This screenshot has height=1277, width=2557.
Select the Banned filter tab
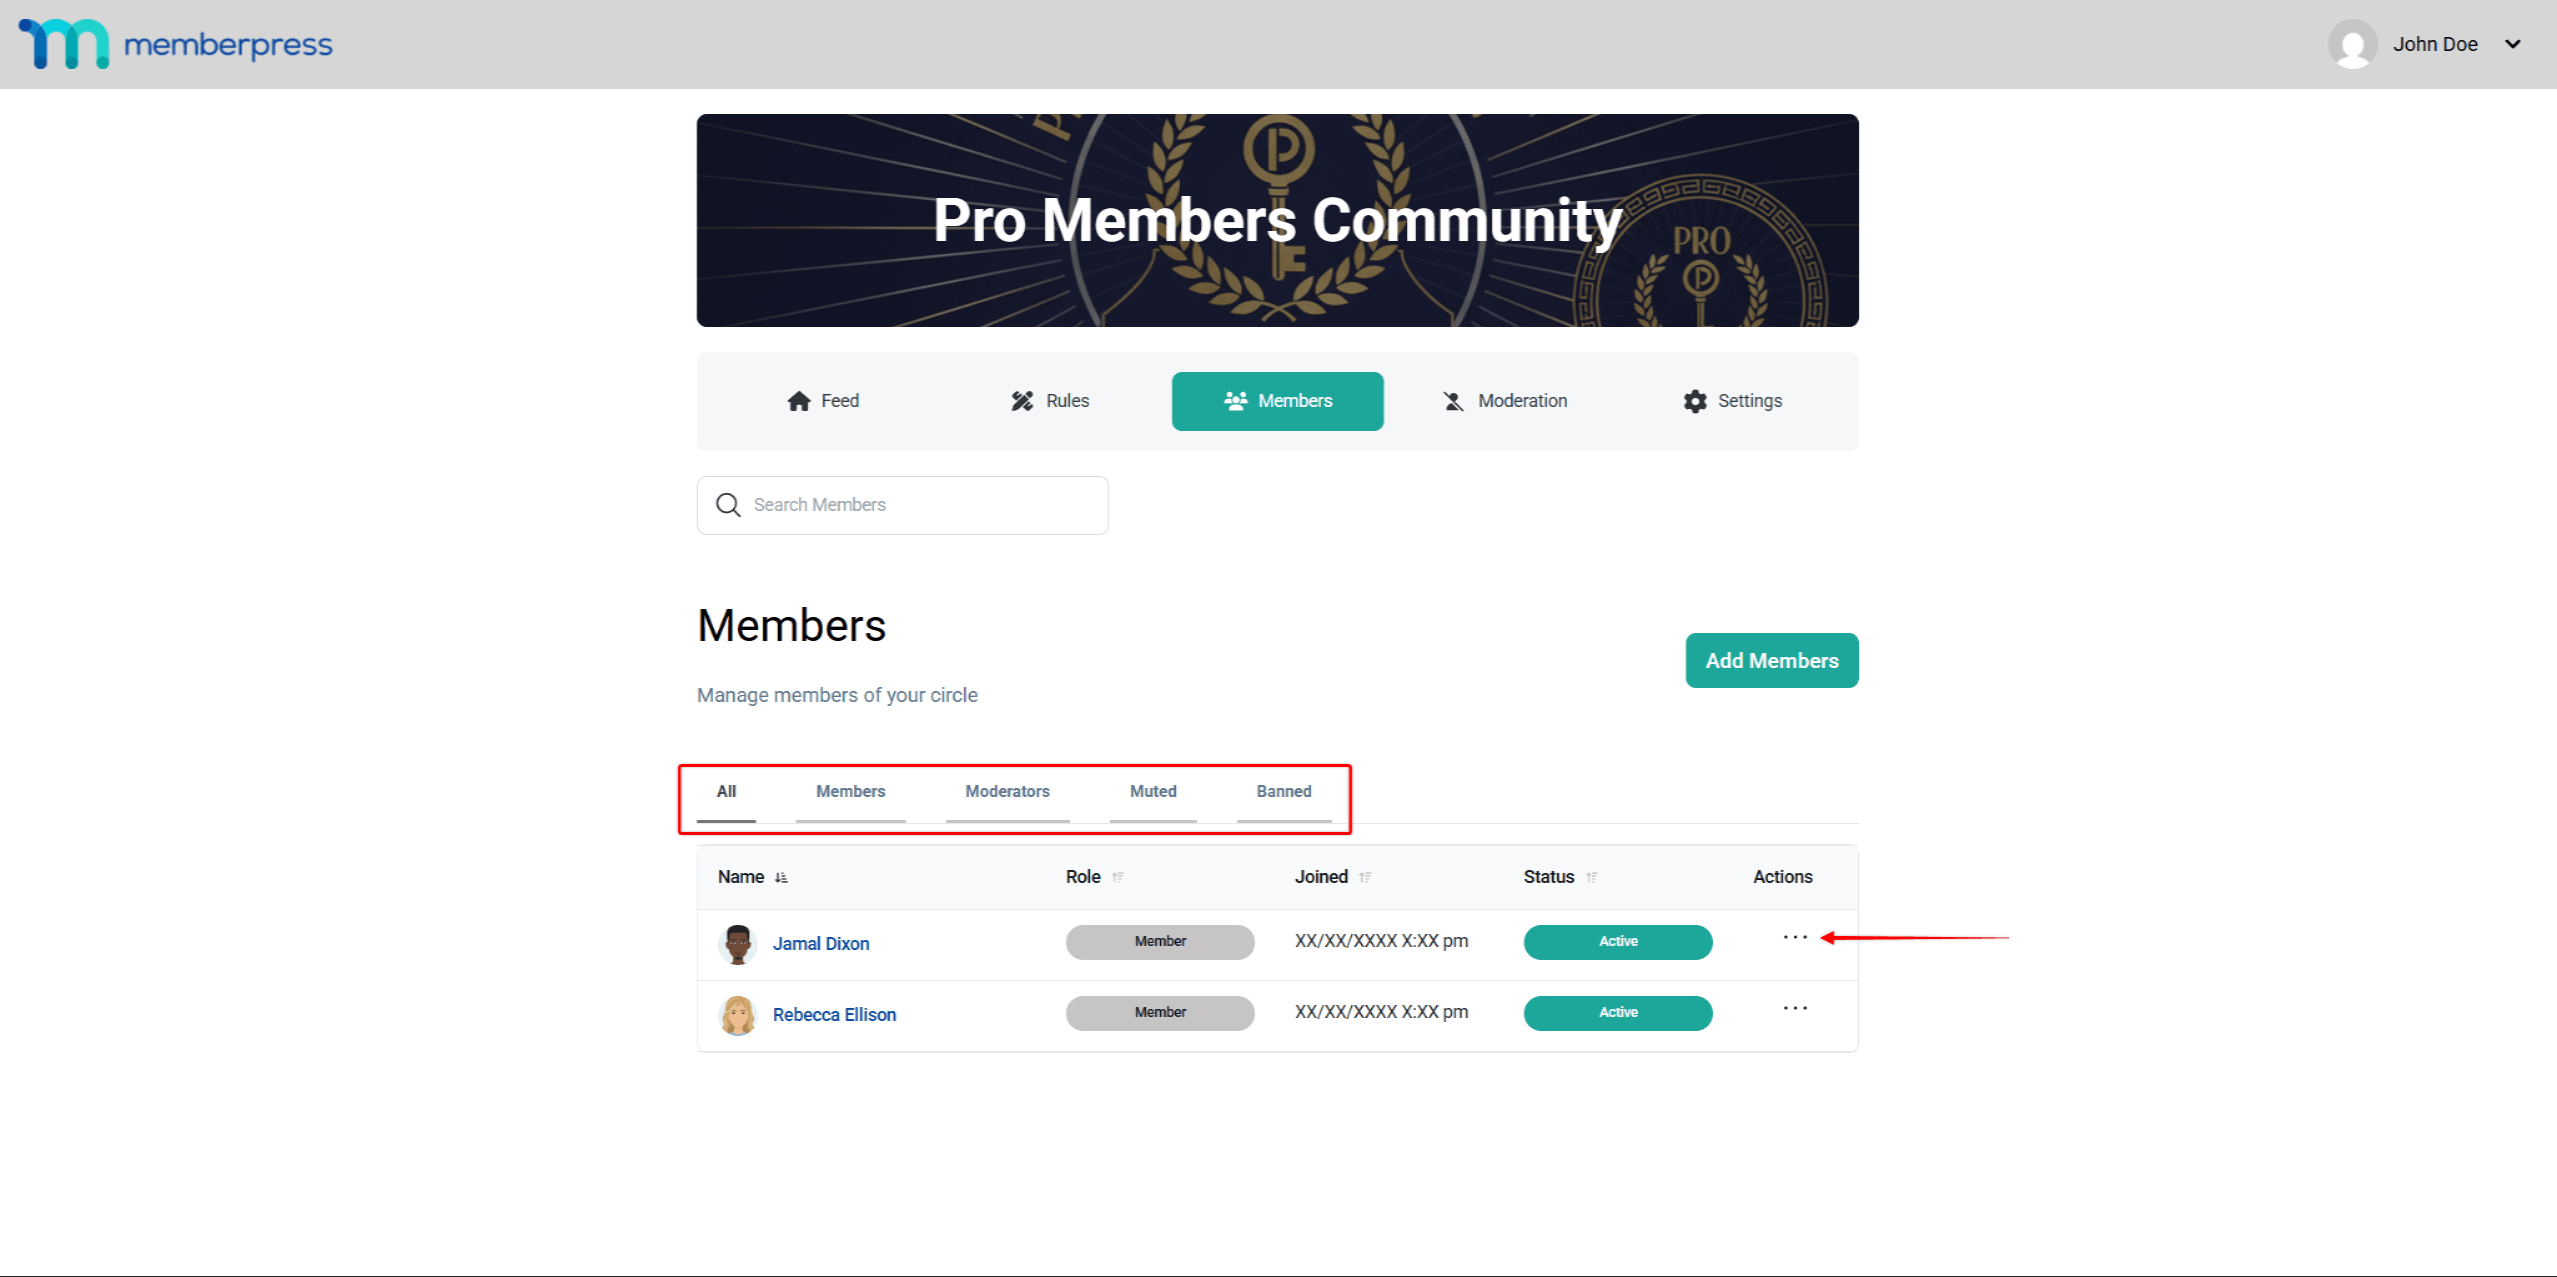tap(1283, 792)
